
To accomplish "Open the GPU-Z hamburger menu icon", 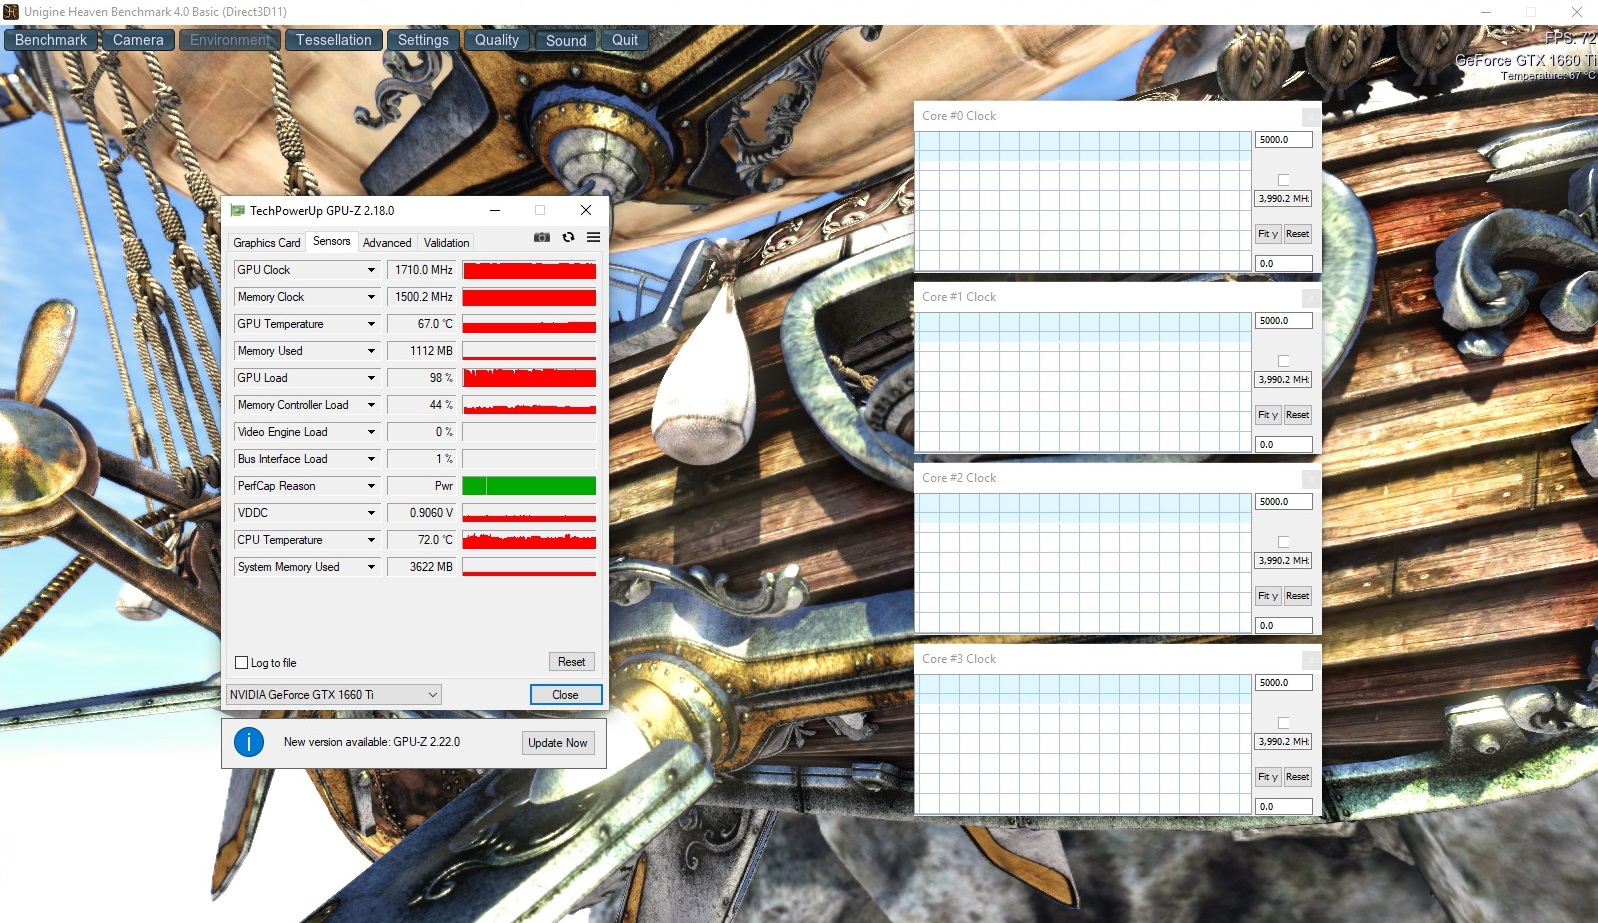I will 593,237.
